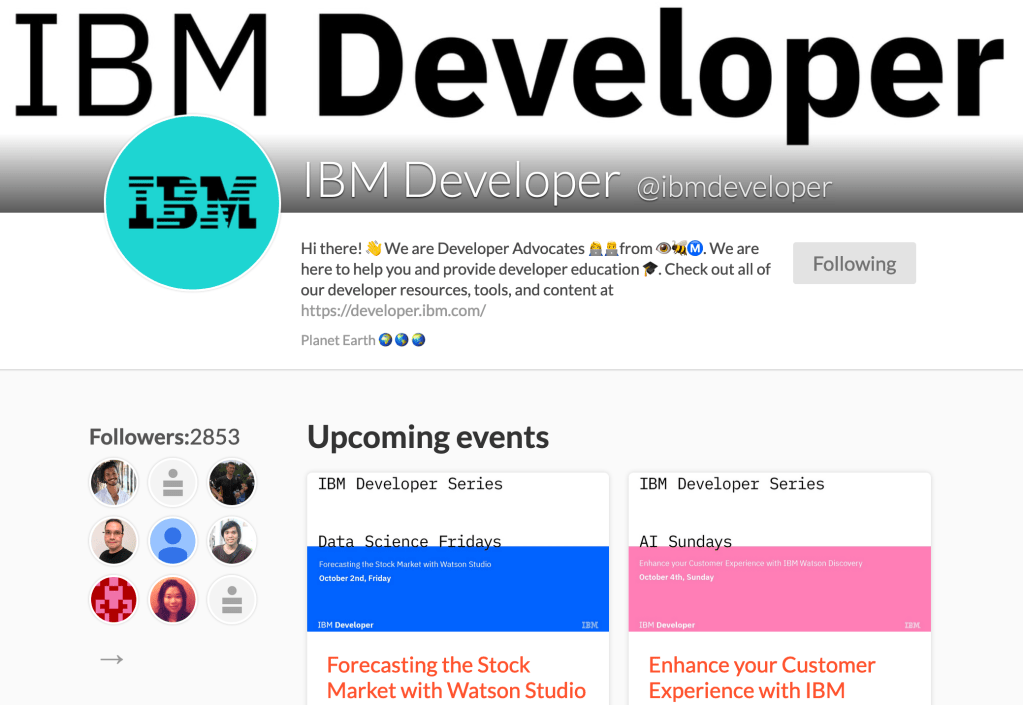Image resolution: width=1023 pixels, height=705 pixels.
Task: Select the gray placeholder avatar in bottom row
Action: coord(232,600)
